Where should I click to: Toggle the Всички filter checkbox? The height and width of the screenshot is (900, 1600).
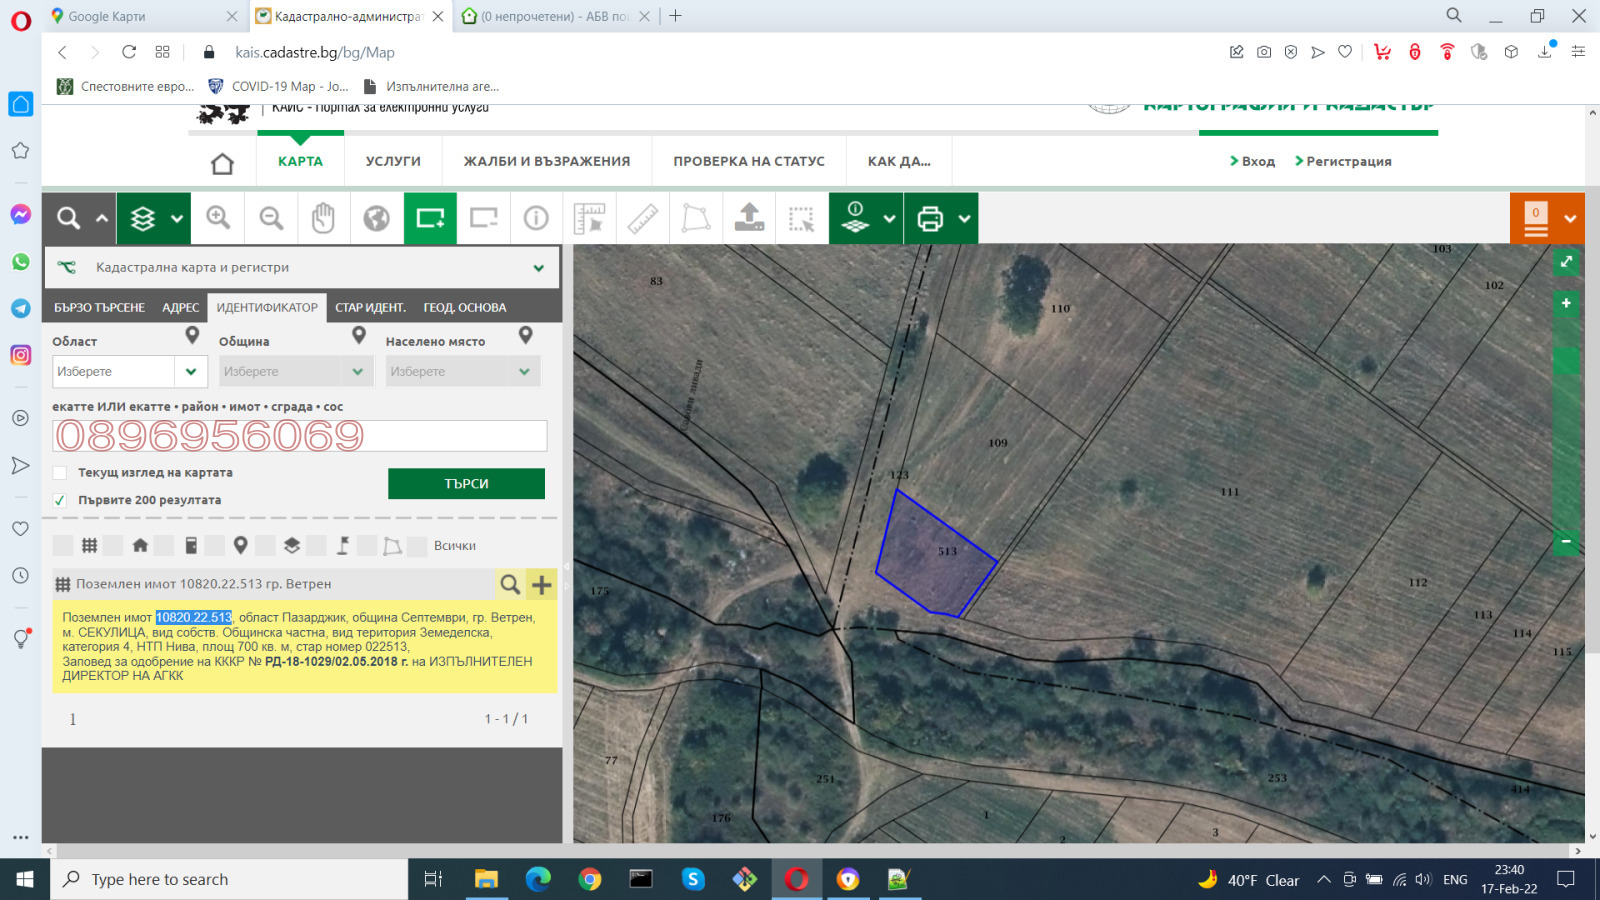coord(417,546)
